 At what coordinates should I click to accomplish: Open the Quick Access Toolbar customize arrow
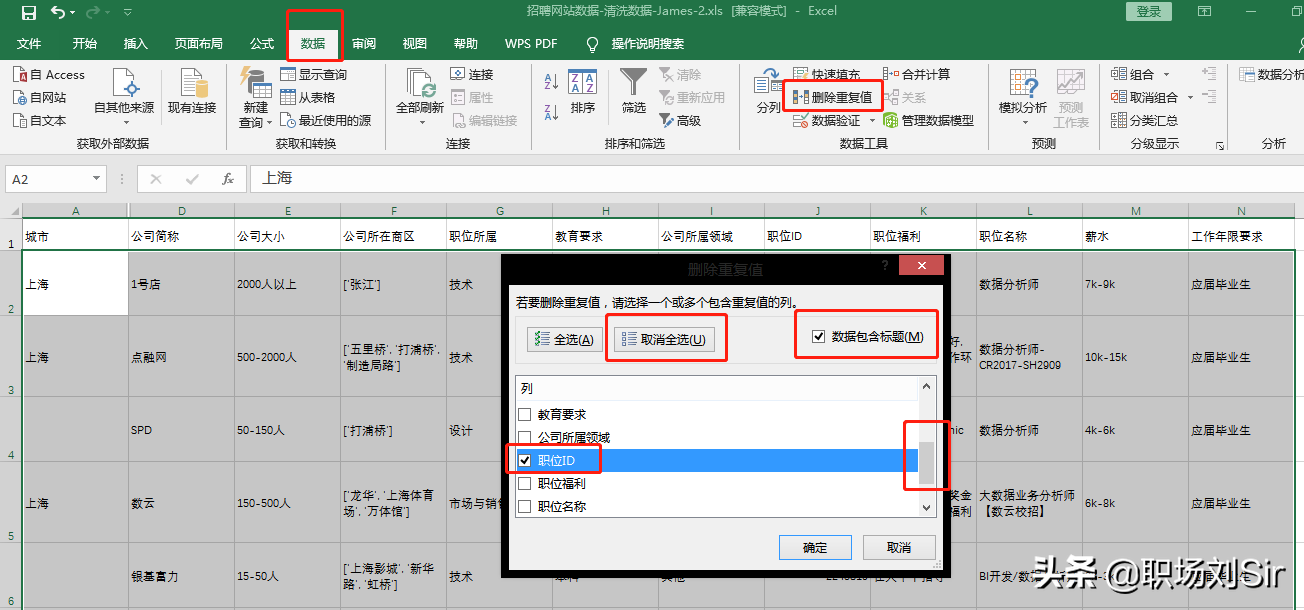[127, 13]
